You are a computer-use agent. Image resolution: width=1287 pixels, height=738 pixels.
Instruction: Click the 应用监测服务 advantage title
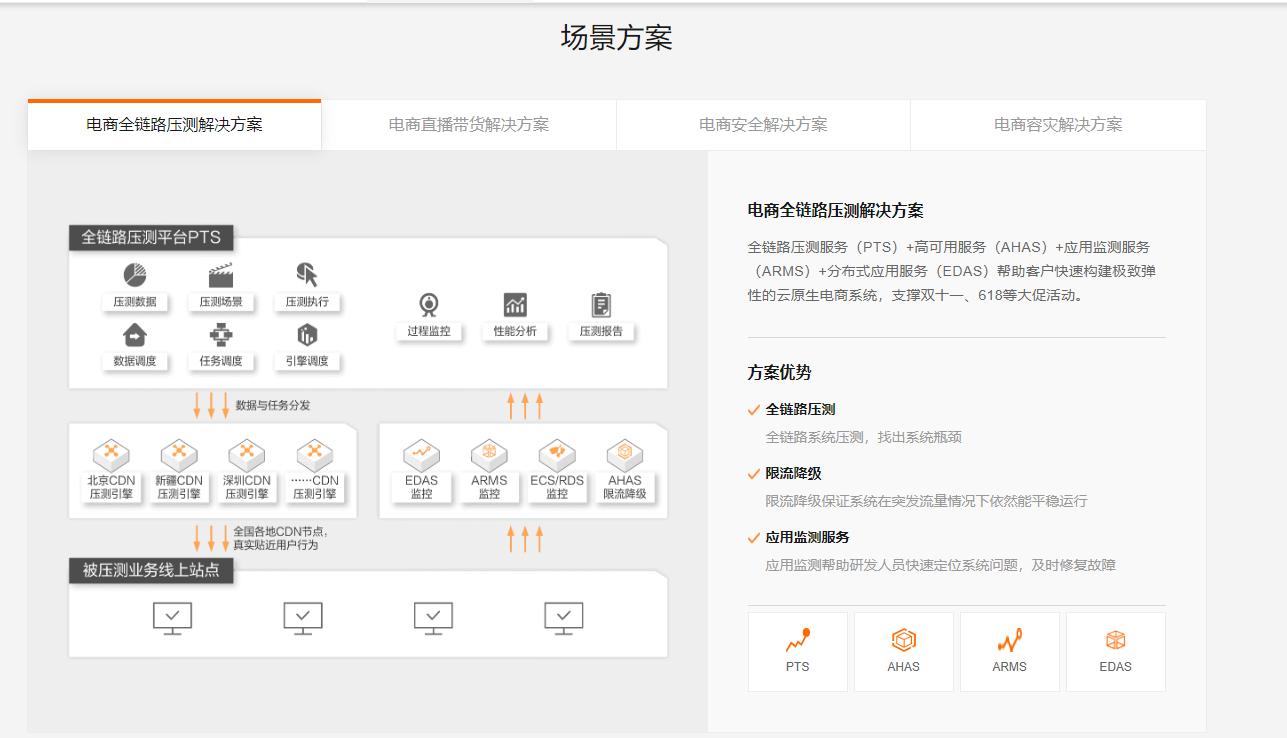click(x=807, y=537)
